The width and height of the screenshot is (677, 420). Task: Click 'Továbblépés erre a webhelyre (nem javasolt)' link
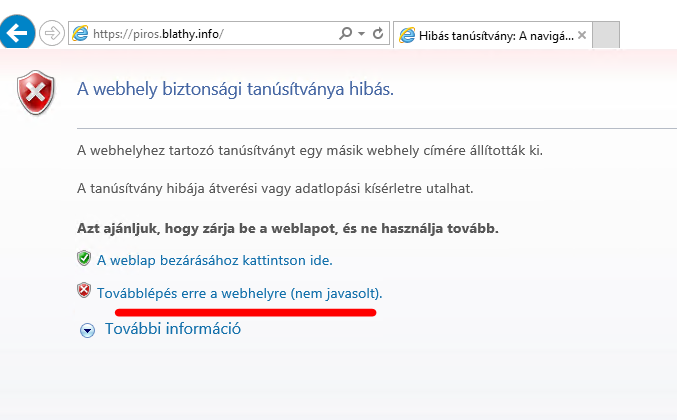tap(239, 293)
